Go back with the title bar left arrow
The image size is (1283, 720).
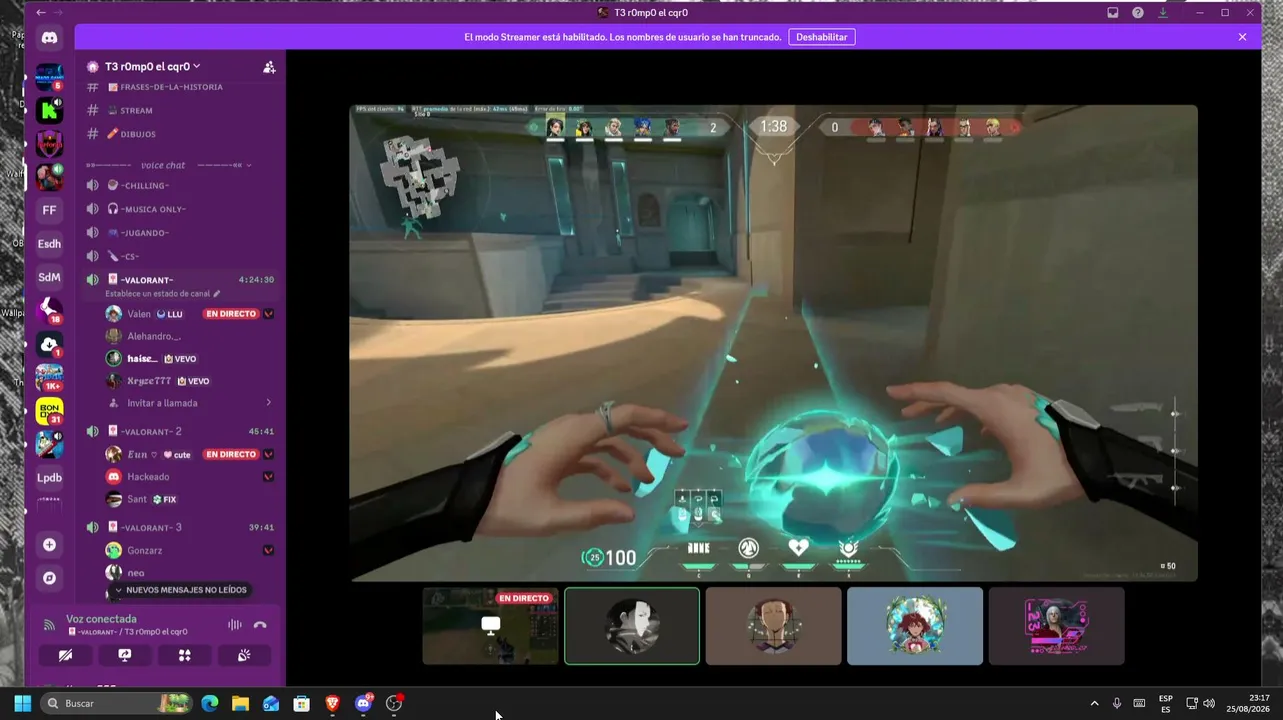(41, 13)
